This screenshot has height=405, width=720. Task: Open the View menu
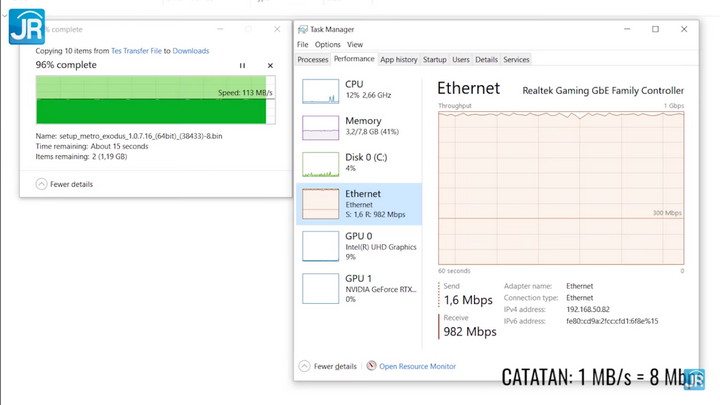tap(355, 45)
